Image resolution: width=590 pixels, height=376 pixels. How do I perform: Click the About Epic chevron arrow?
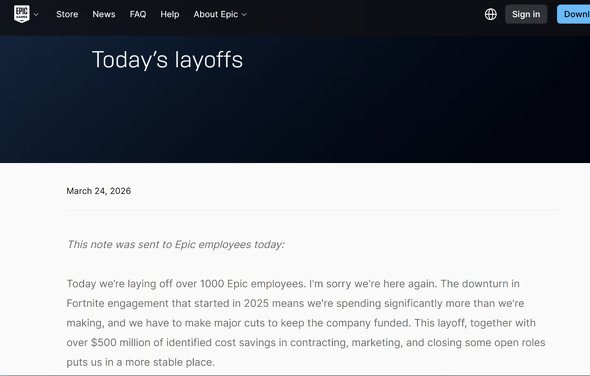coord(244,15)
